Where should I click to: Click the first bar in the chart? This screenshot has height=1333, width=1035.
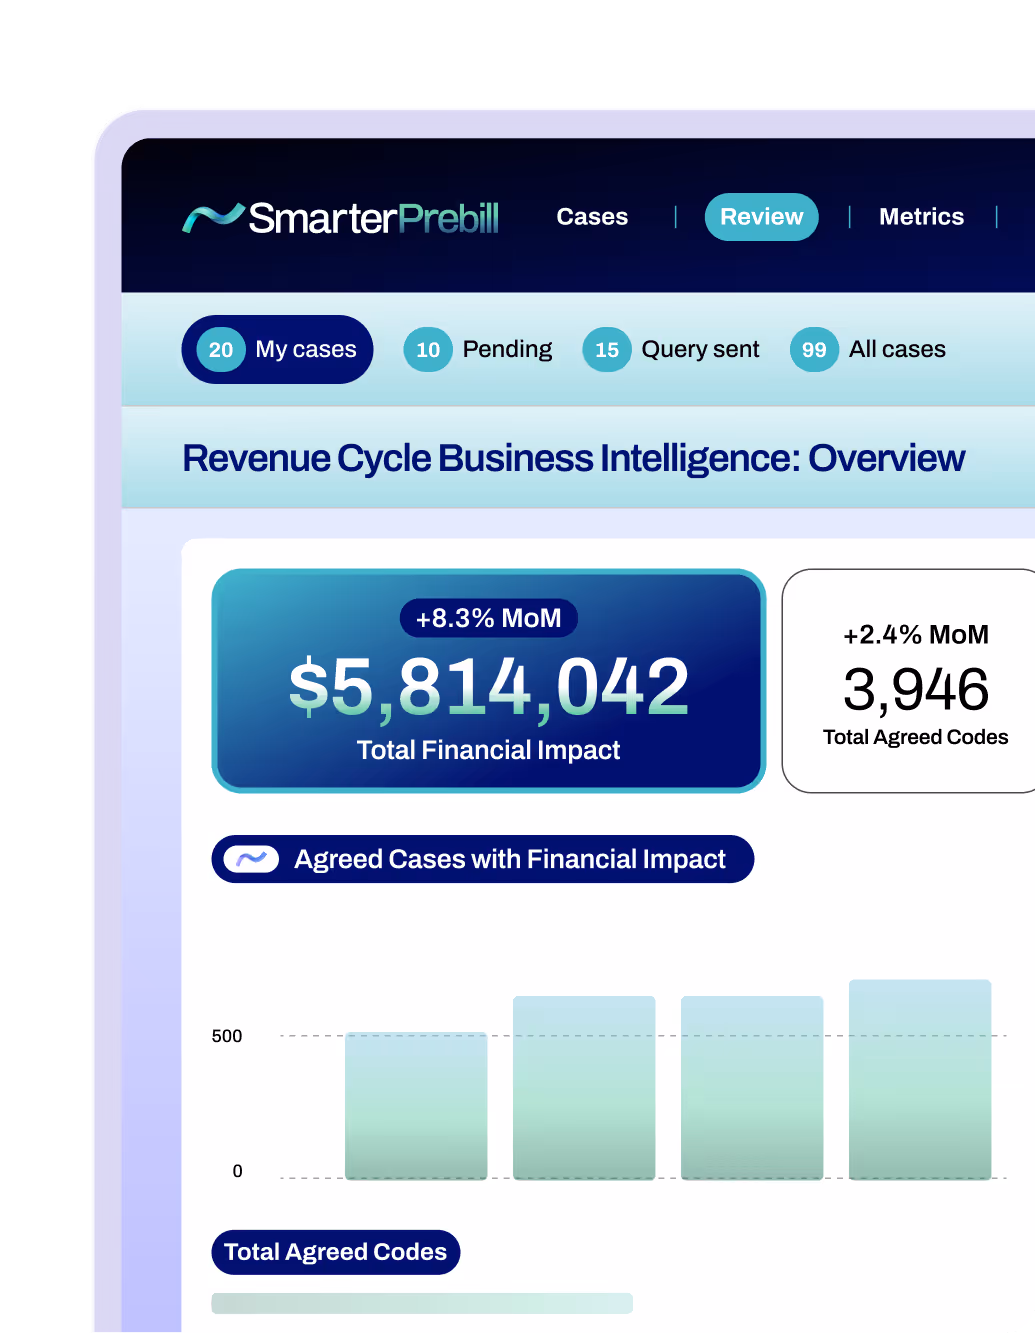[416, 1106]
